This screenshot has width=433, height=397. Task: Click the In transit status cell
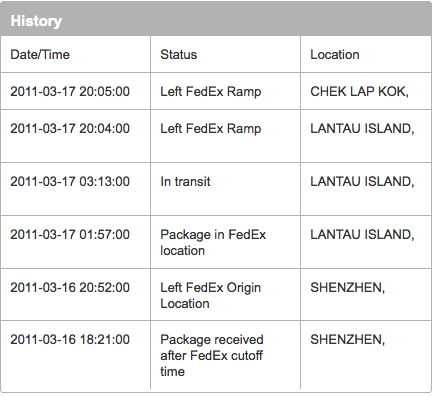point(225,189)
